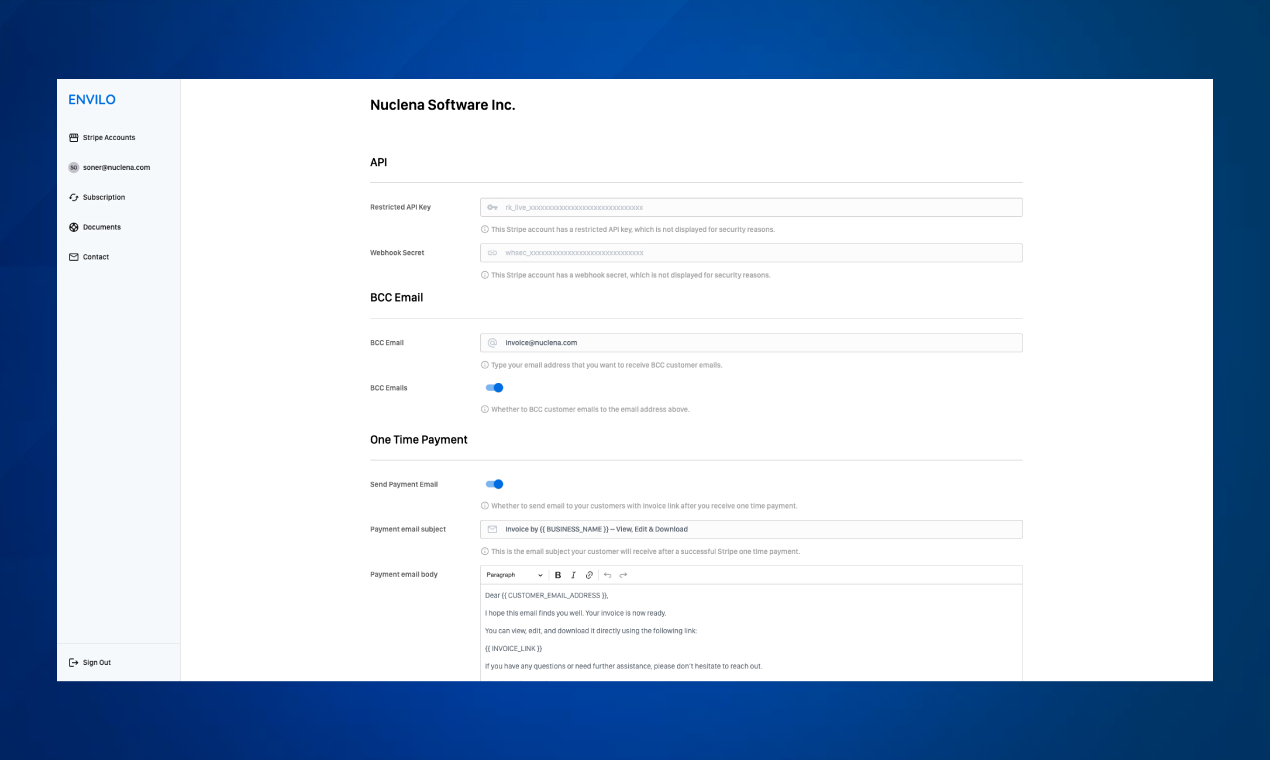Click the Stripe Accounts store icon
Viewport: 1270px width, 760px height.
[x=73, y=138]
